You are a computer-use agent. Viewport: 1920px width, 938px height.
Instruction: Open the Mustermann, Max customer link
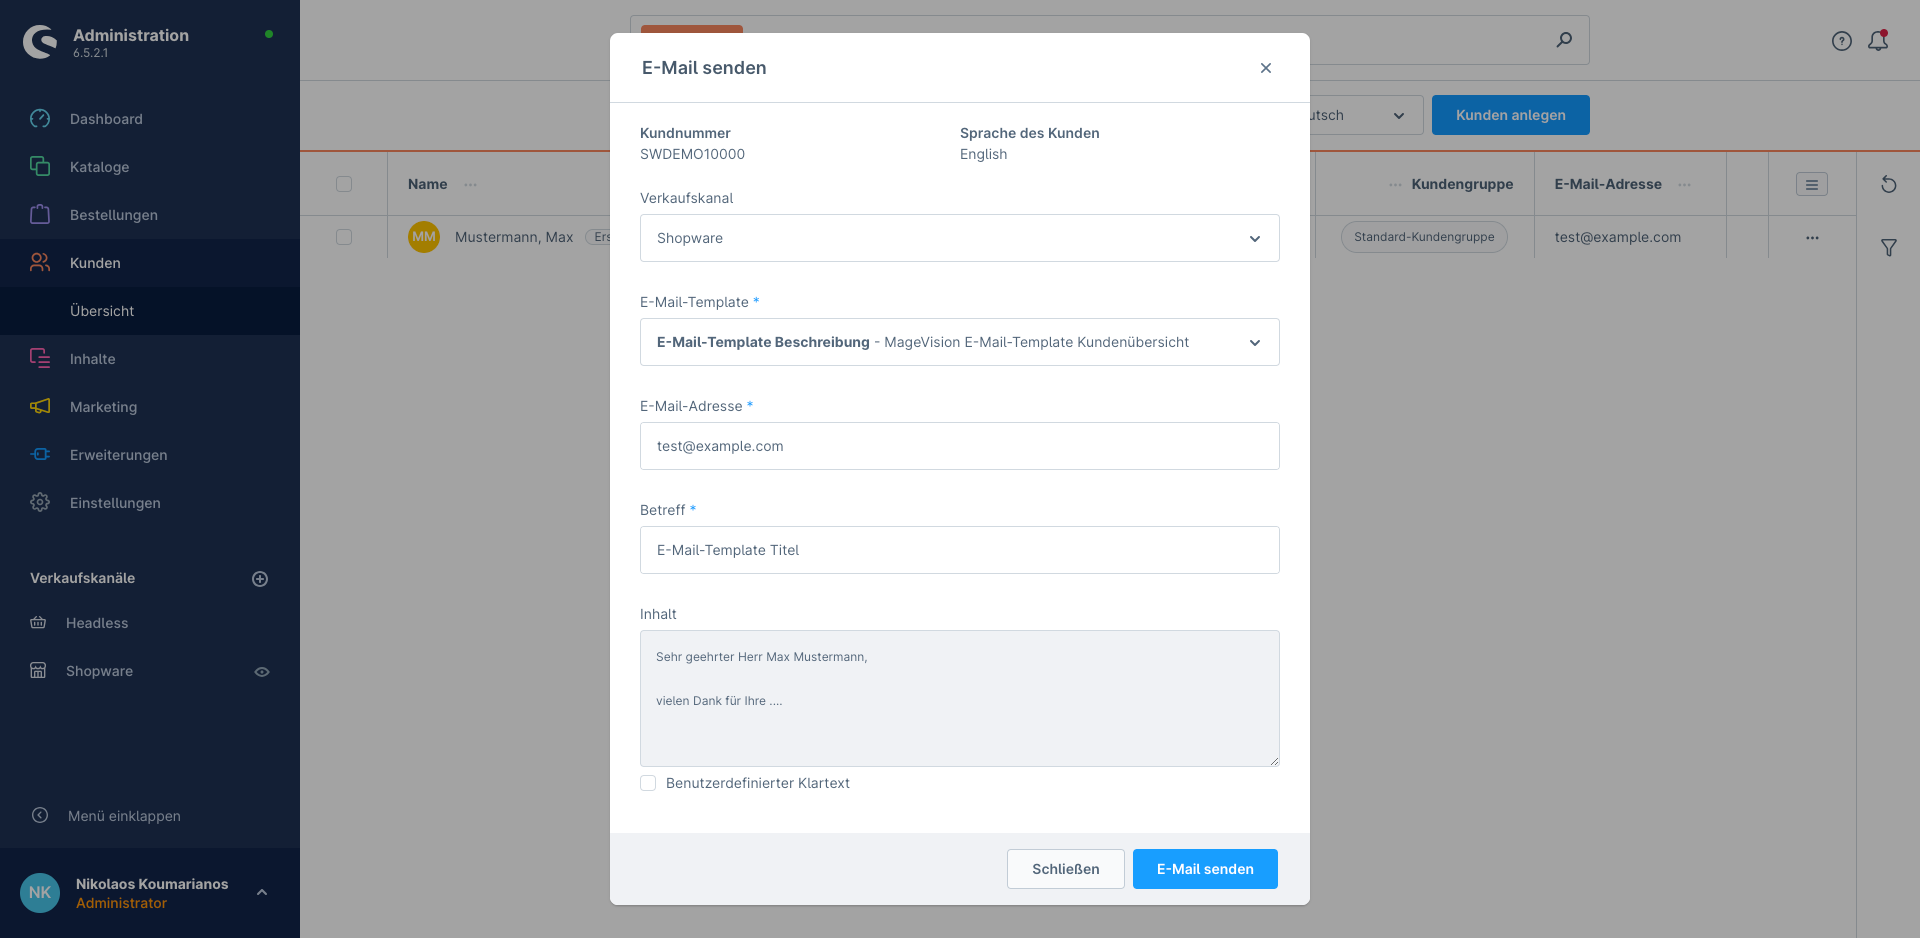tap(514, 237)
